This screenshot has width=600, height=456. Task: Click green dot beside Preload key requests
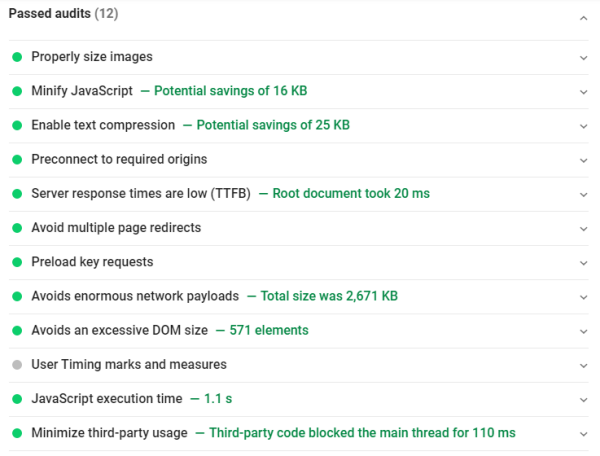coord(17,262)
